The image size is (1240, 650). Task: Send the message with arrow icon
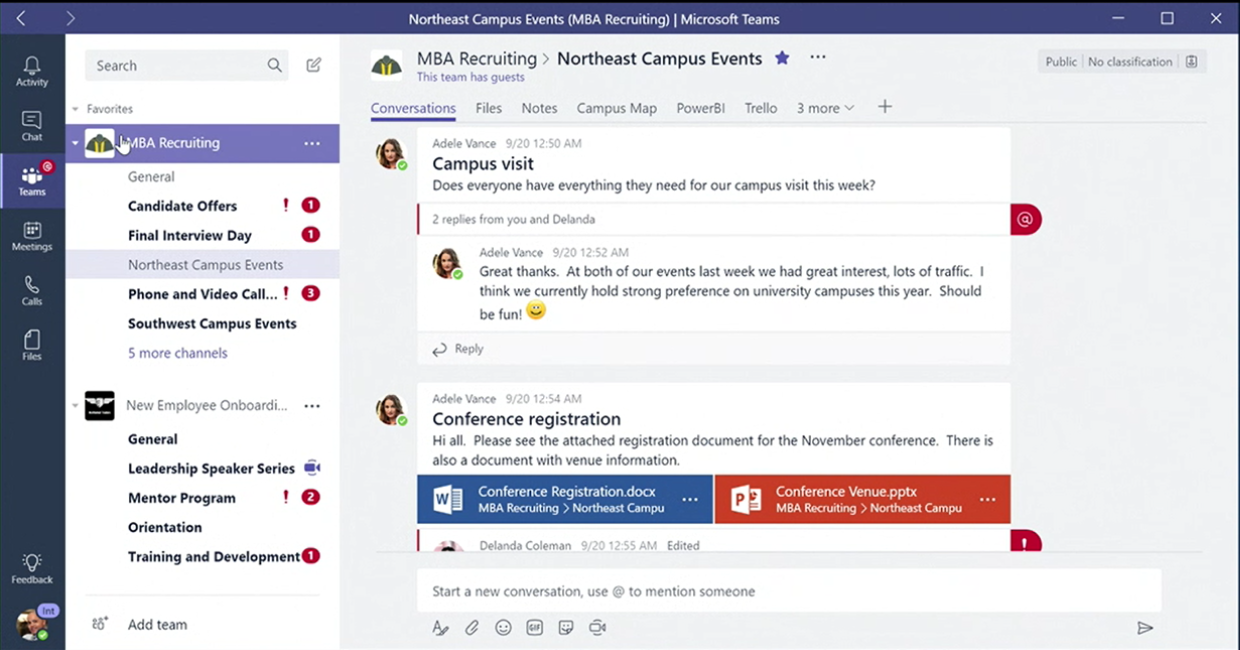pos(1145,628)
